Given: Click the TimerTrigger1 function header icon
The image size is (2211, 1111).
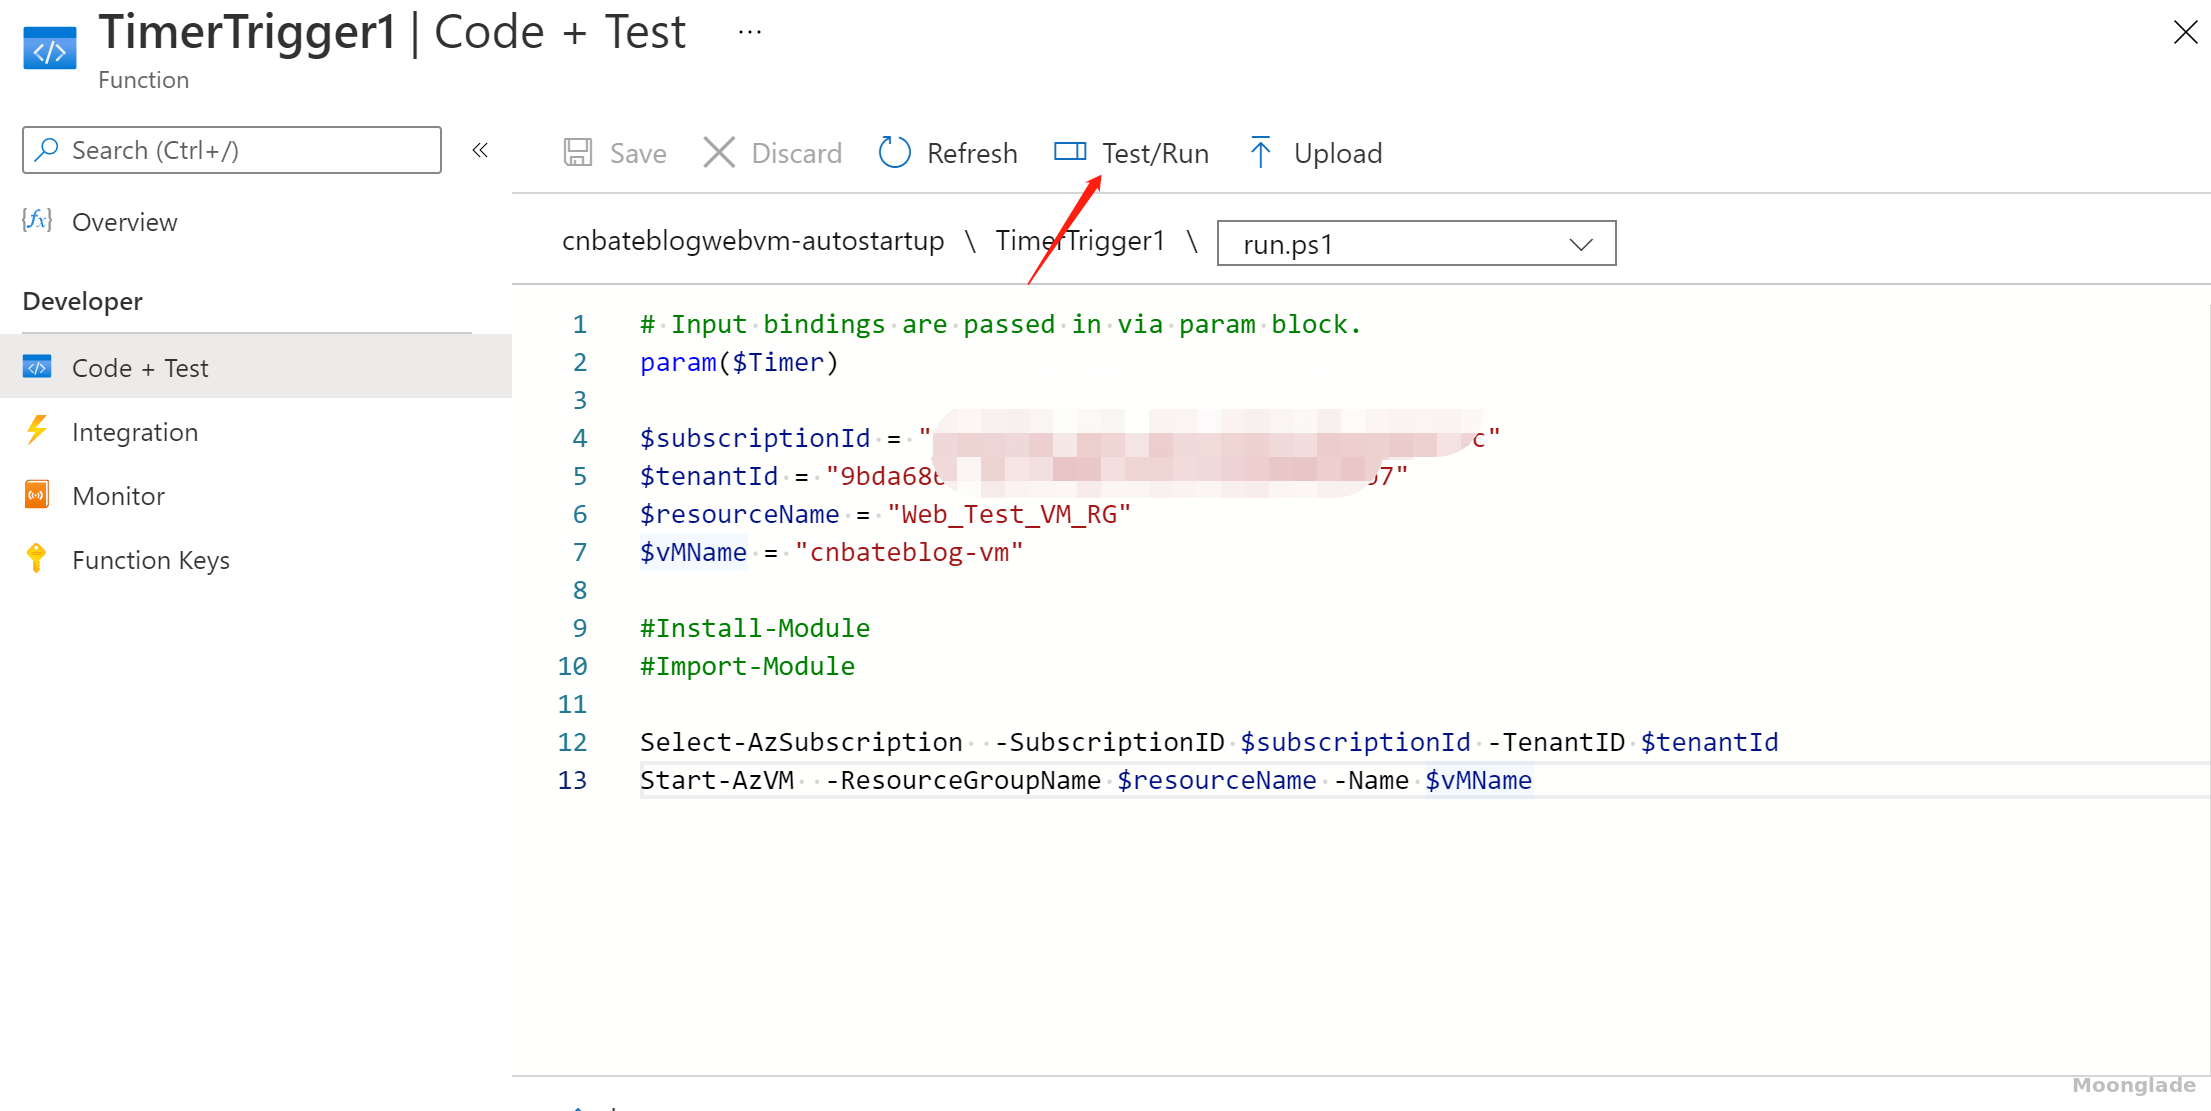Looking at the screenshot, I should click(50, 49).
